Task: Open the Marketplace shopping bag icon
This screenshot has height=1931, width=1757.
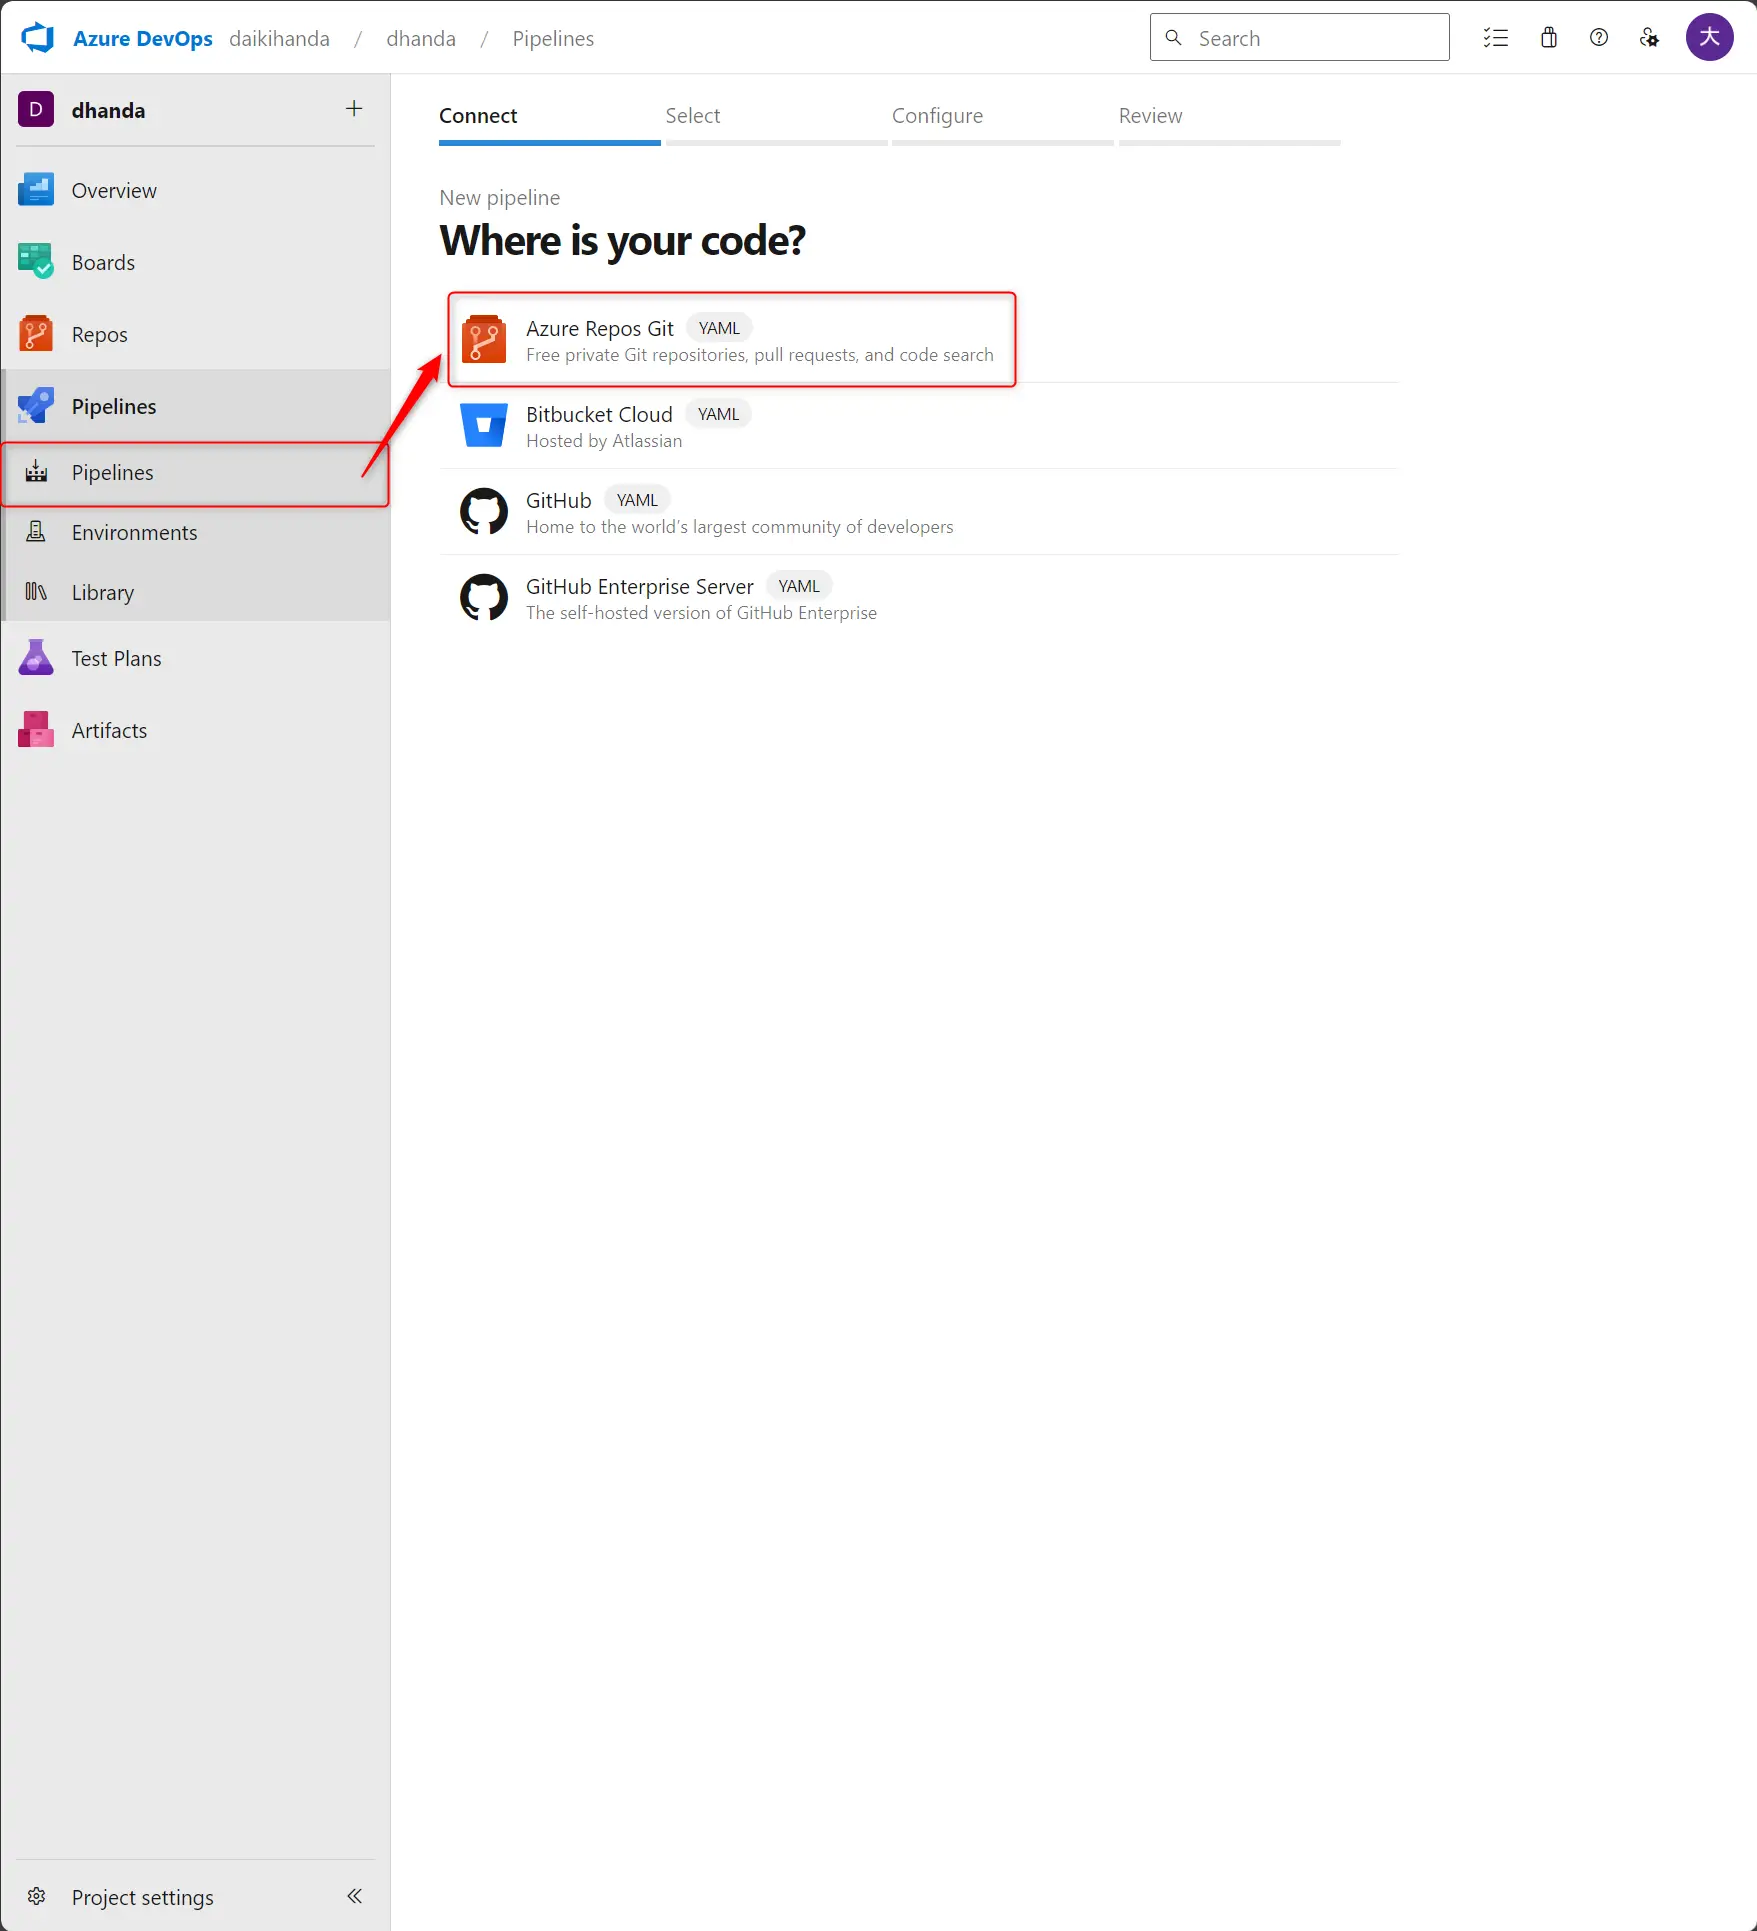Action: coord(1549,38)
